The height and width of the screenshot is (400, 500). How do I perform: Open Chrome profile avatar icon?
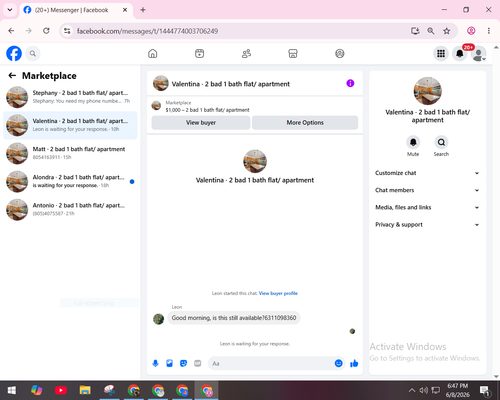(471, 31)
